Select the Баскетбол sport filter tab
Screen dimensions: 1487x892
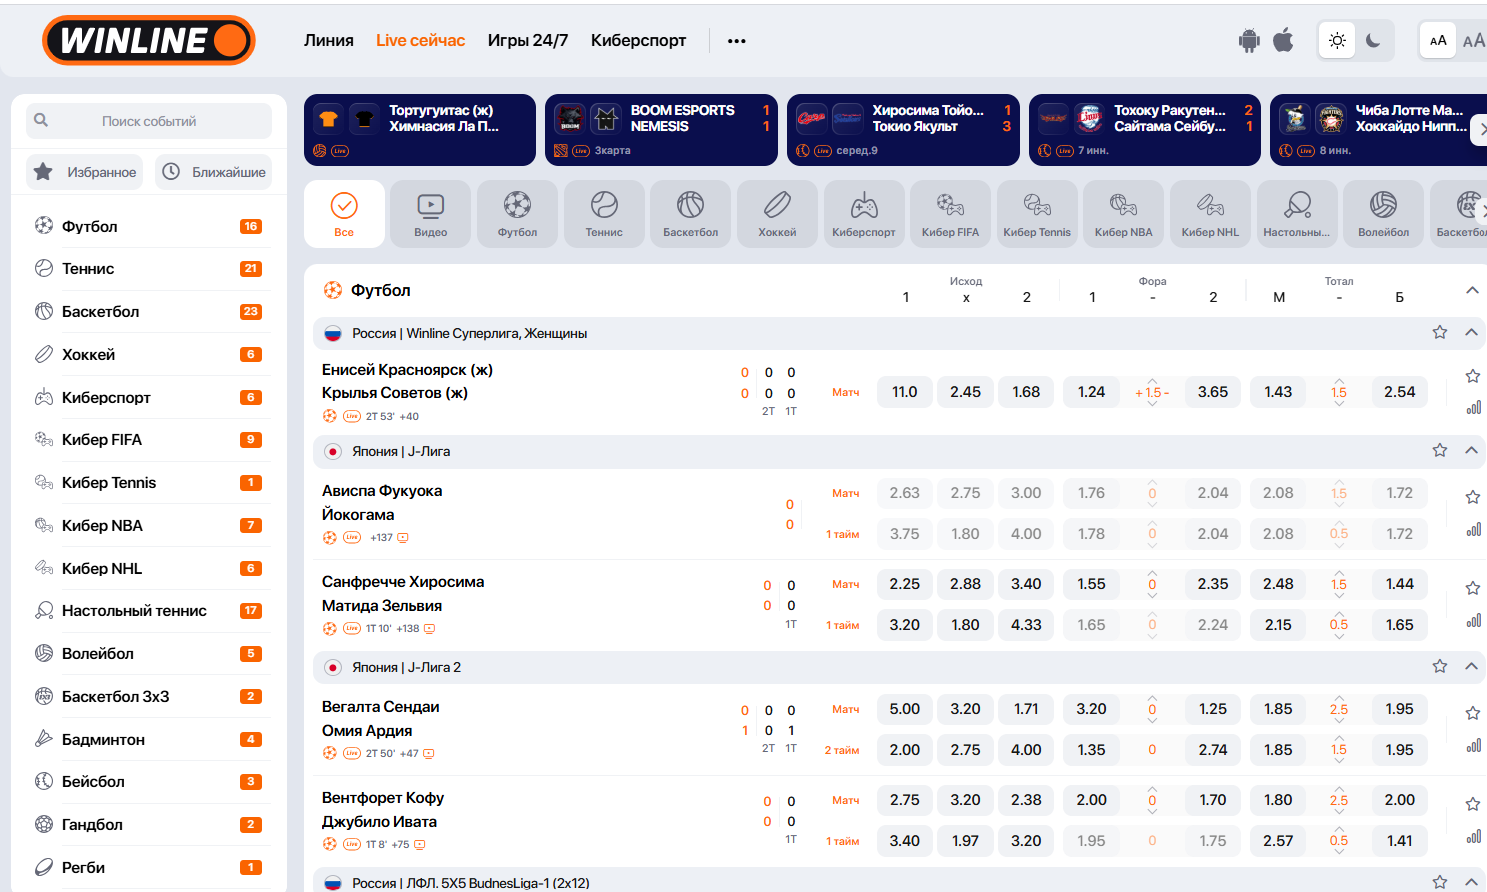(691, 214)
